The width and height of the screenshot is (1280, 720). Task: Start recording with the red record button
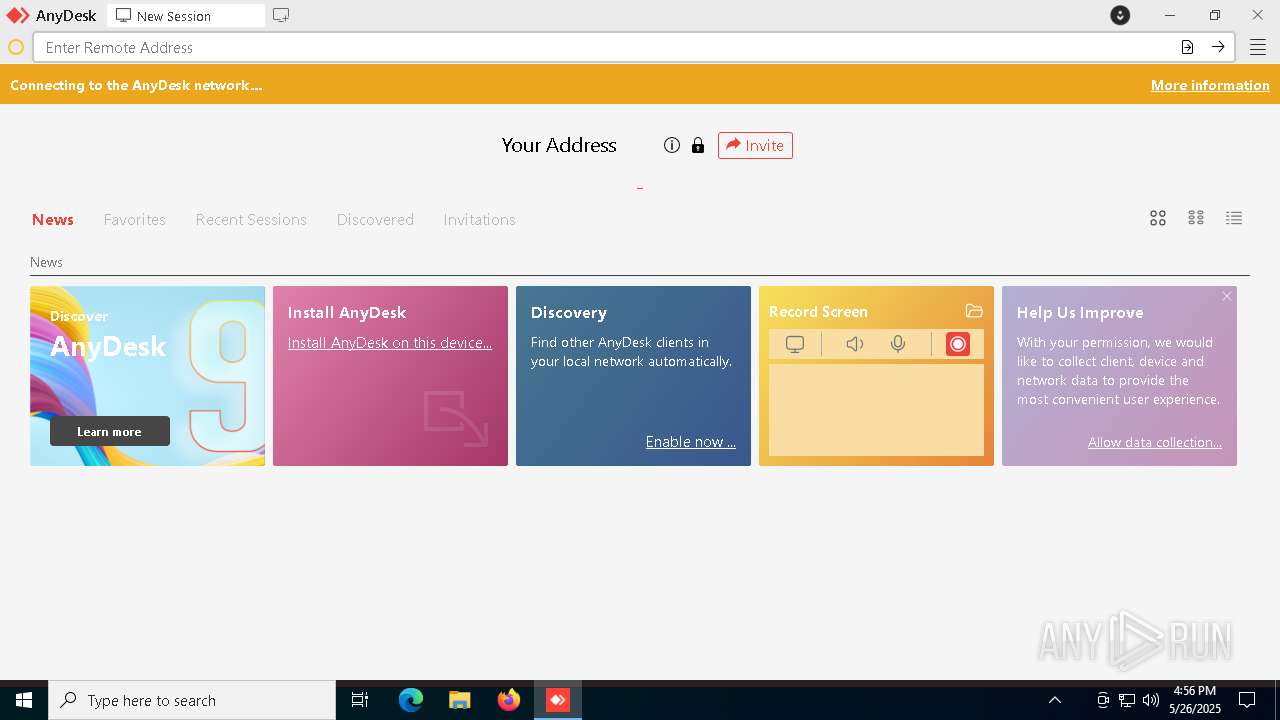pyautogui.click(x=958, y=344)
